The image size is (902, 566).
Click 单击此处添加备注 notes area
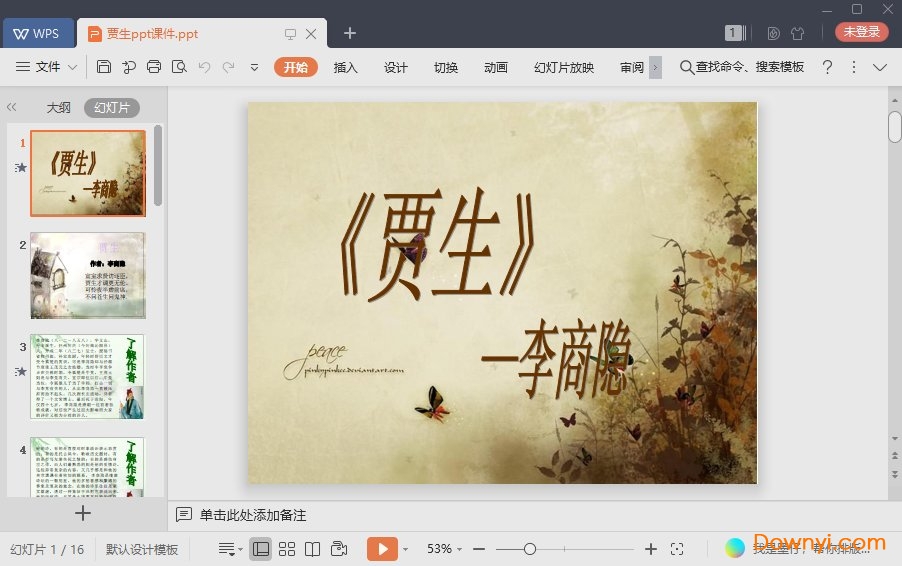coord(253,515)
